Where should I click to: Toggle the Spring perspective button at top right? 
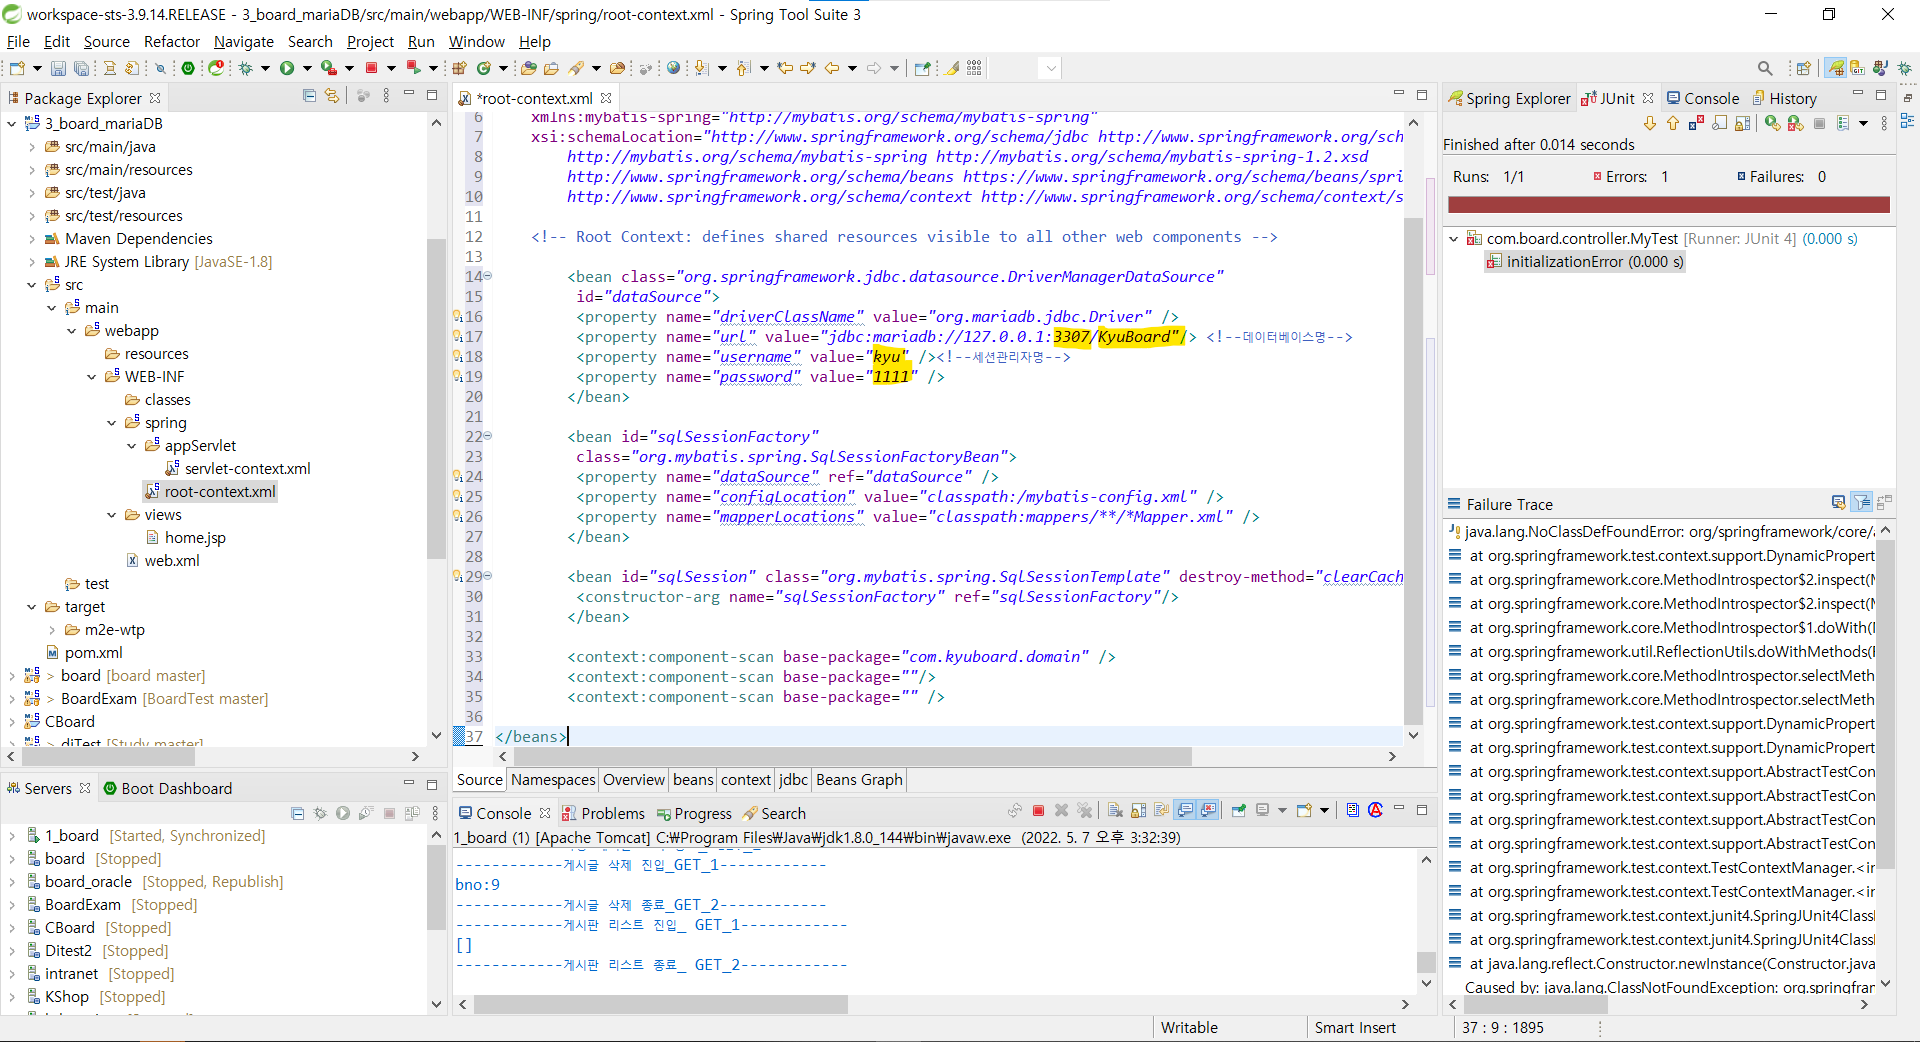tap(1835, 68)
